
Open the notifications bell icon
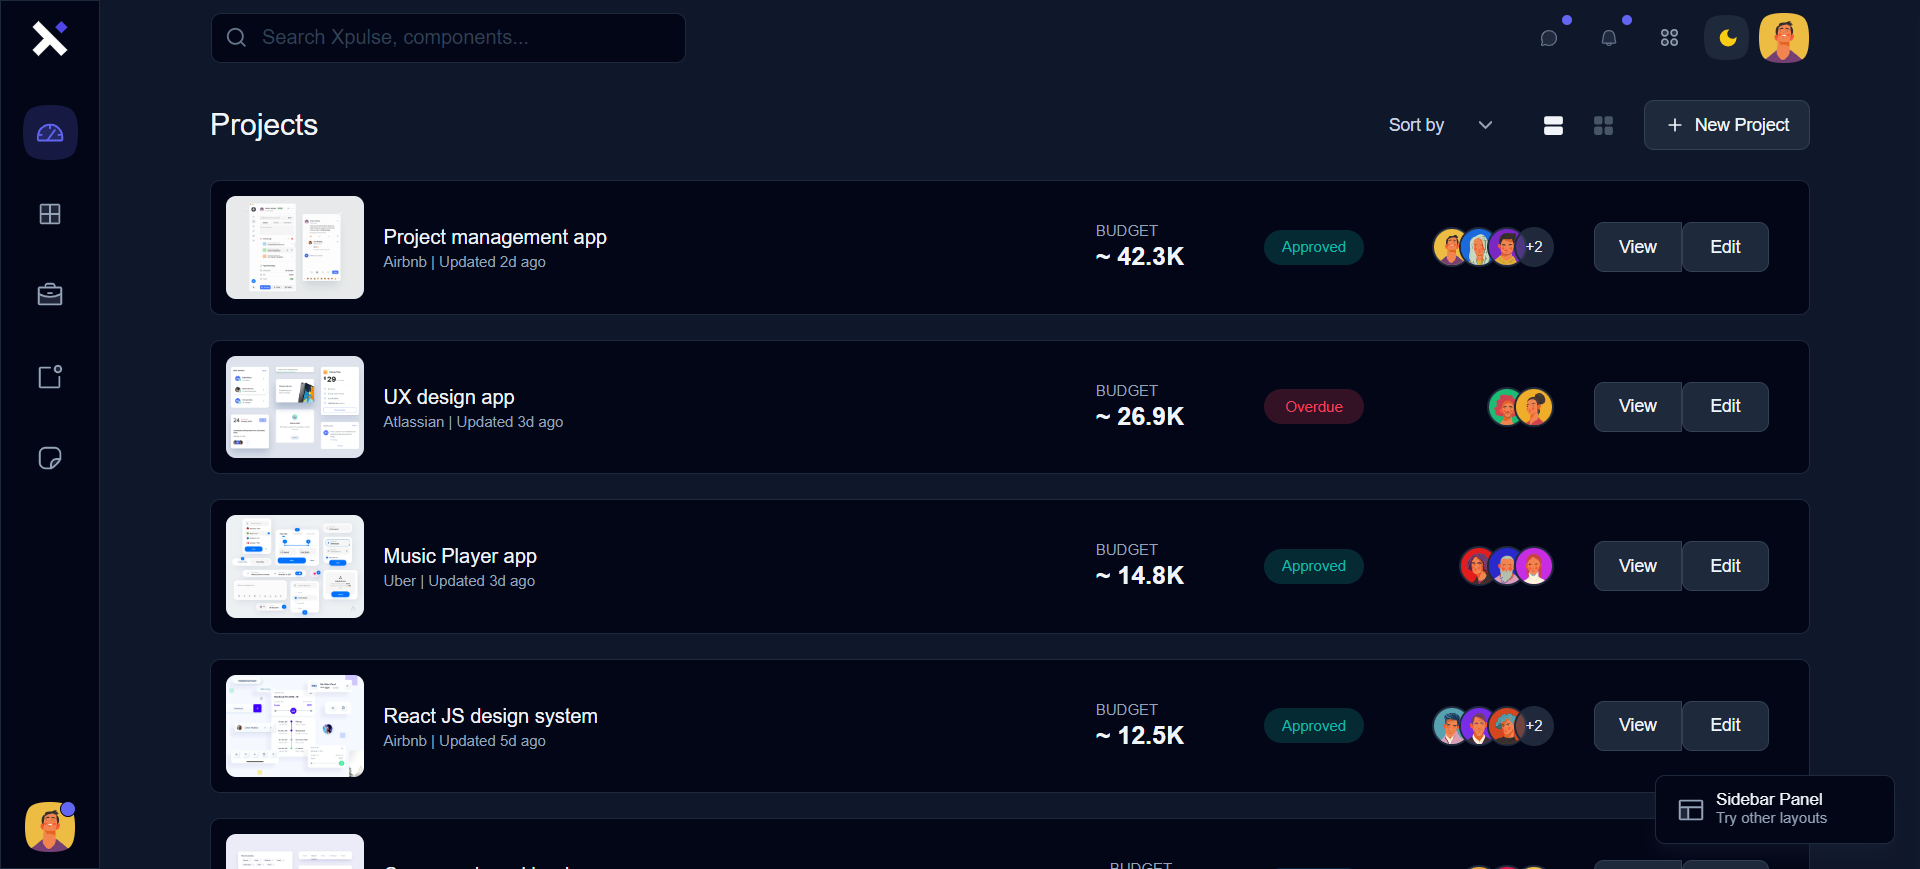click(1609, 38)
